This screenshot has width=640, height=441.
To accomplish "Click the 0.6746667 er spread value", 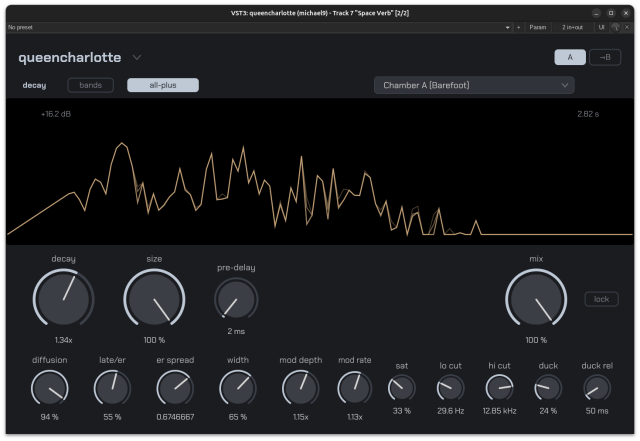I will pos(175,417).
